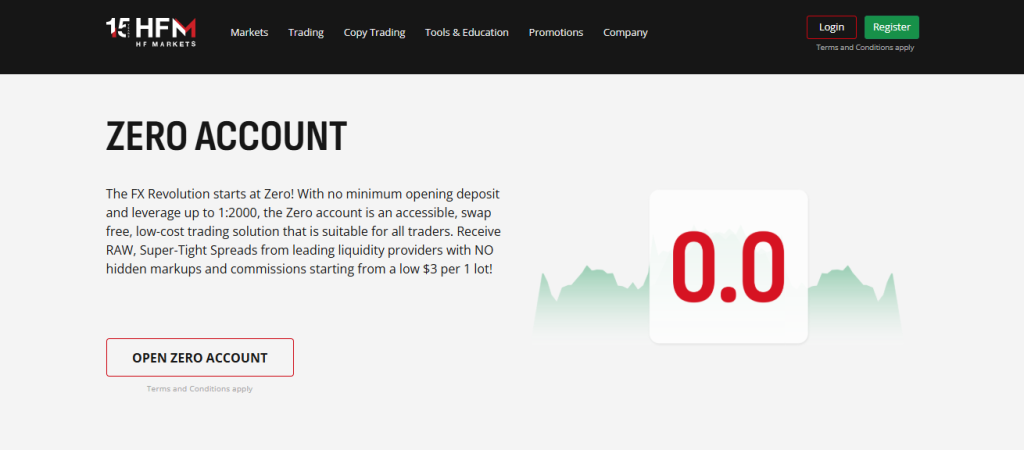Go to the Promotions menu item

click(x=556, y=32)
